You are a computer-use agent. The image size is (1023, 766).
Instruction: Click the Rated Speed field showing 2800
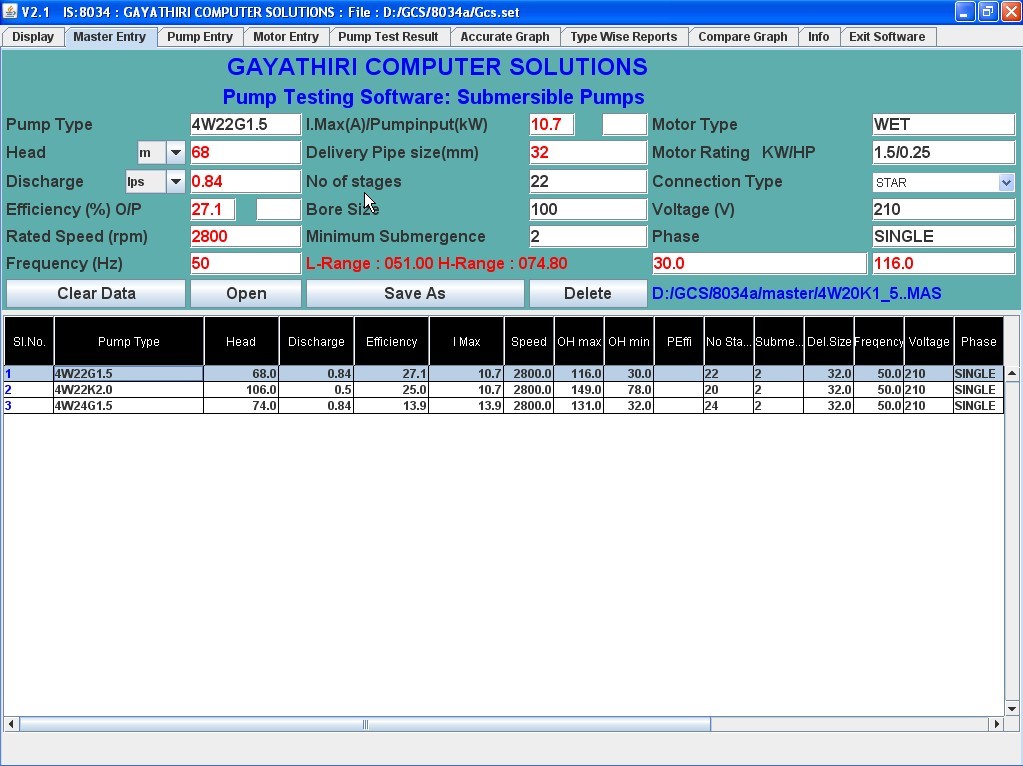245,236
